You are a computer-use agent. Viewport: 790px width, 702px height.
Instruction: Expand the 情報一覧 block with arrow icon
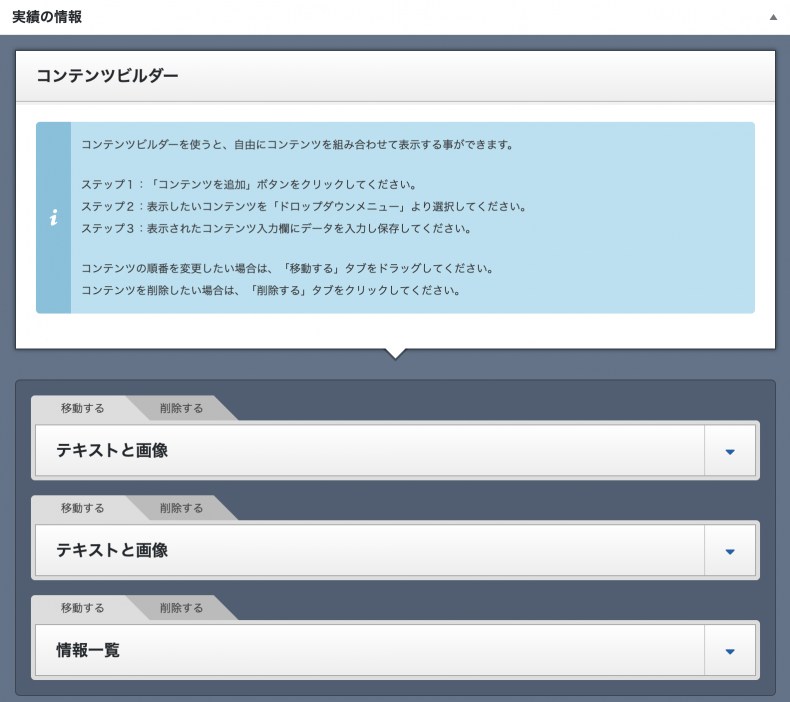pos(729,651)
